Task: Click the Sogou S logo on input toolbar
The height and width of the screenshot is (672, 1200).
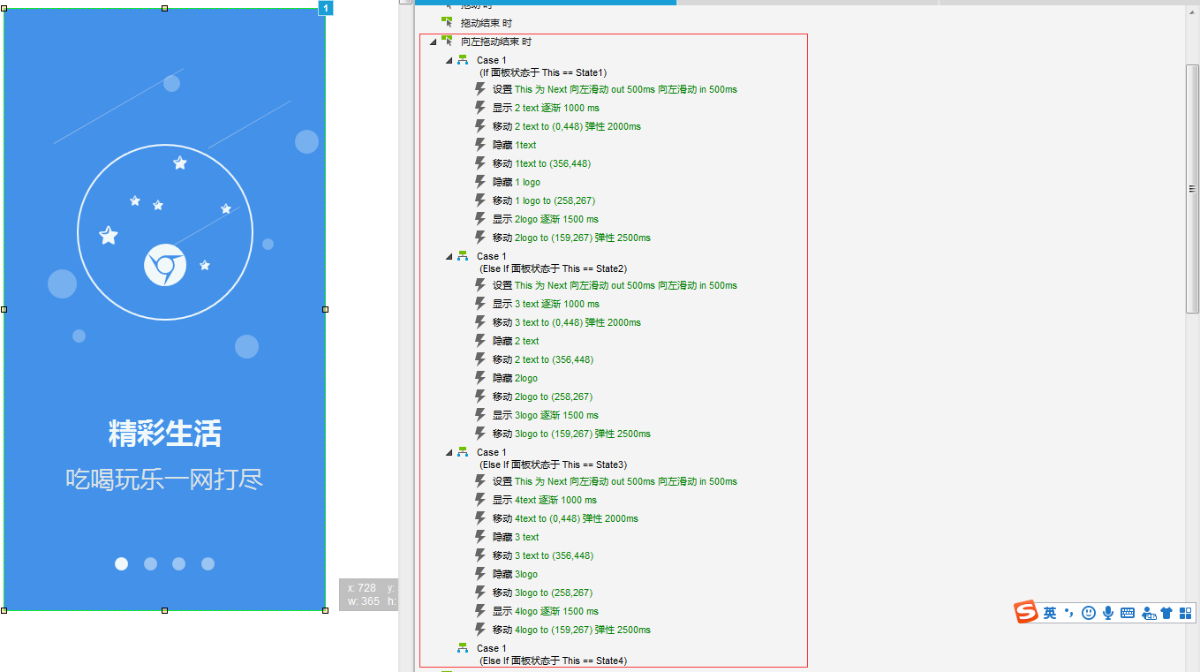Action: 1026,612
